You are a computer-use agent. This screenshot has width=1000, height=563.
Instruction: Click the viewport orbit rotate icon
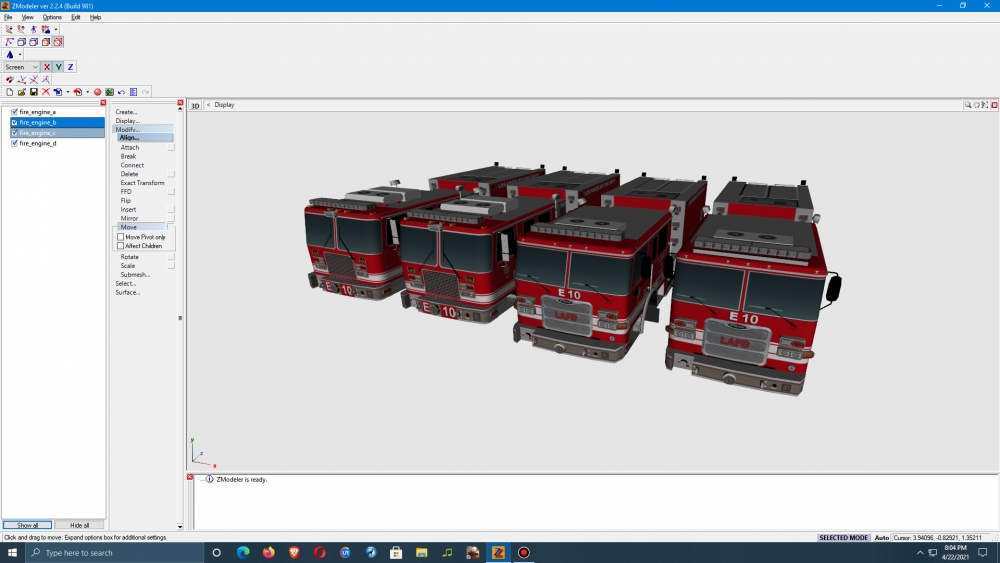coord(976,105)
